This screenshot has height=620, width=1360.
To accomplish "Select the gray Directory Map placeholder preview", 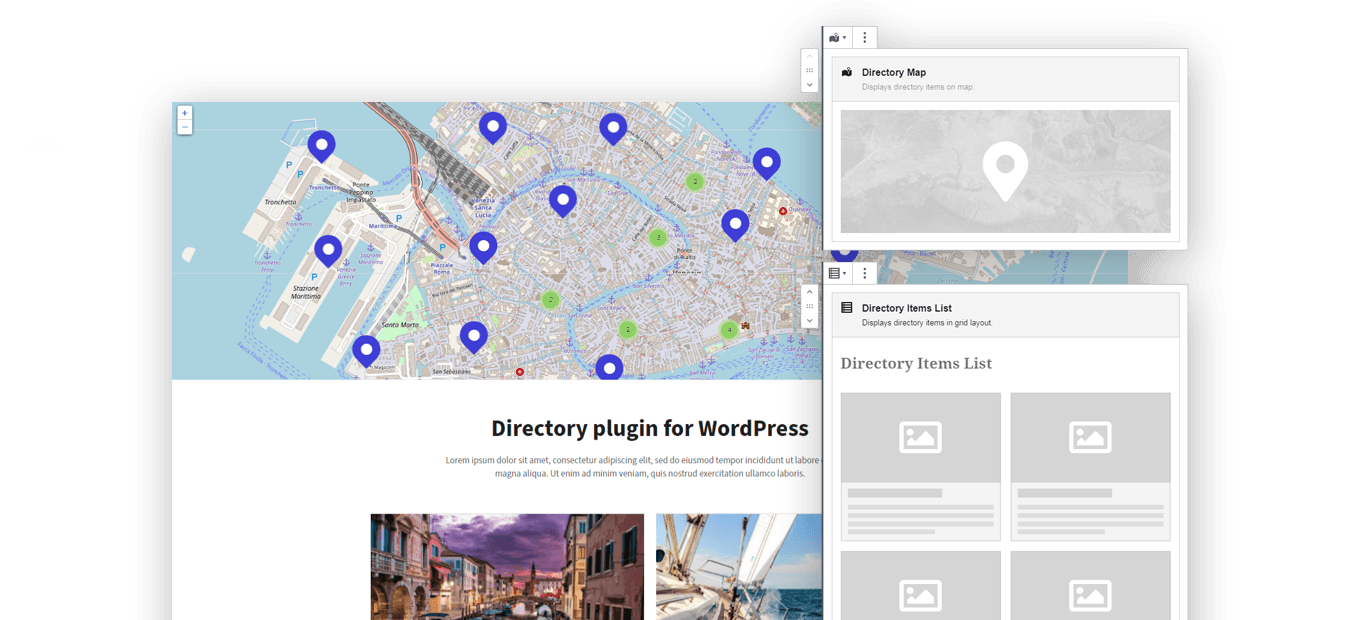I will tap(1005, 171).
